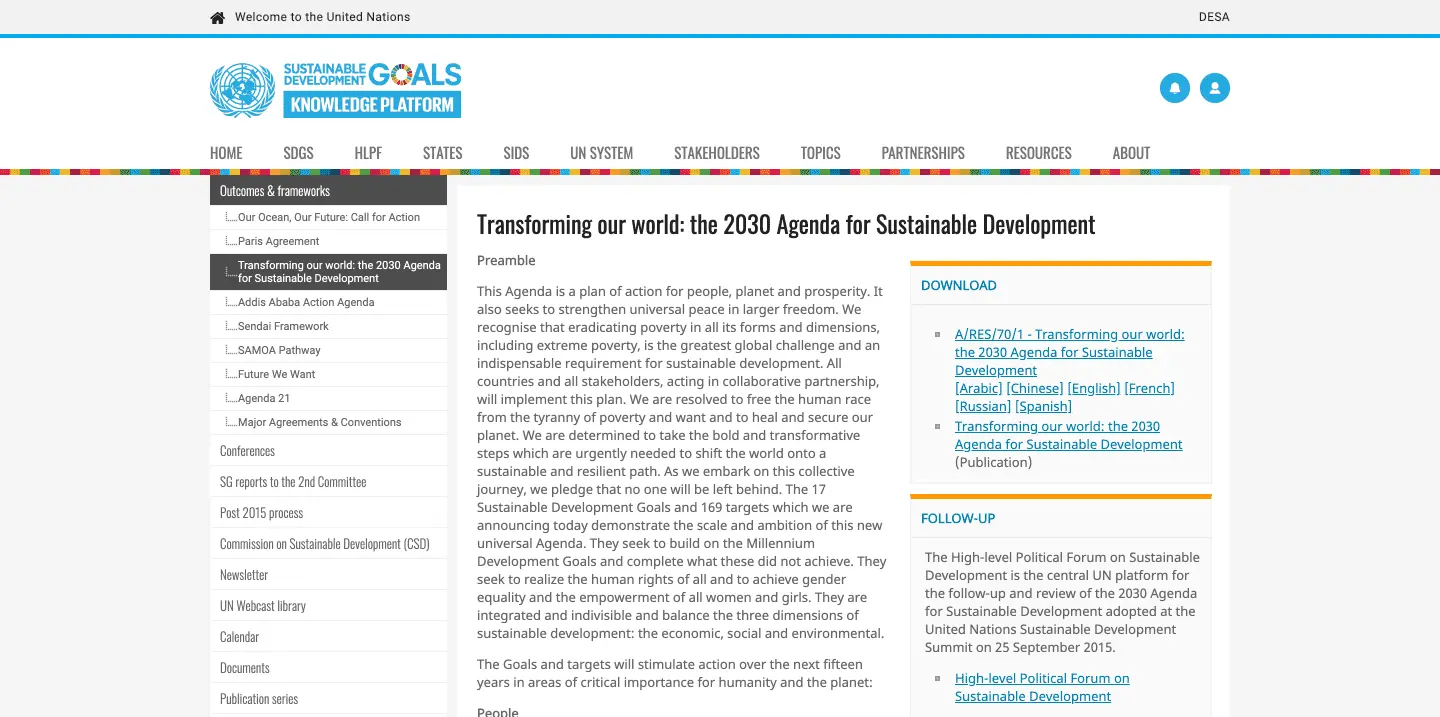The height and width of the screenshot is (717, 1440).
Task: Click the Sustainable Development Goals Knowledge Platform logo
Action: (372, 90)
